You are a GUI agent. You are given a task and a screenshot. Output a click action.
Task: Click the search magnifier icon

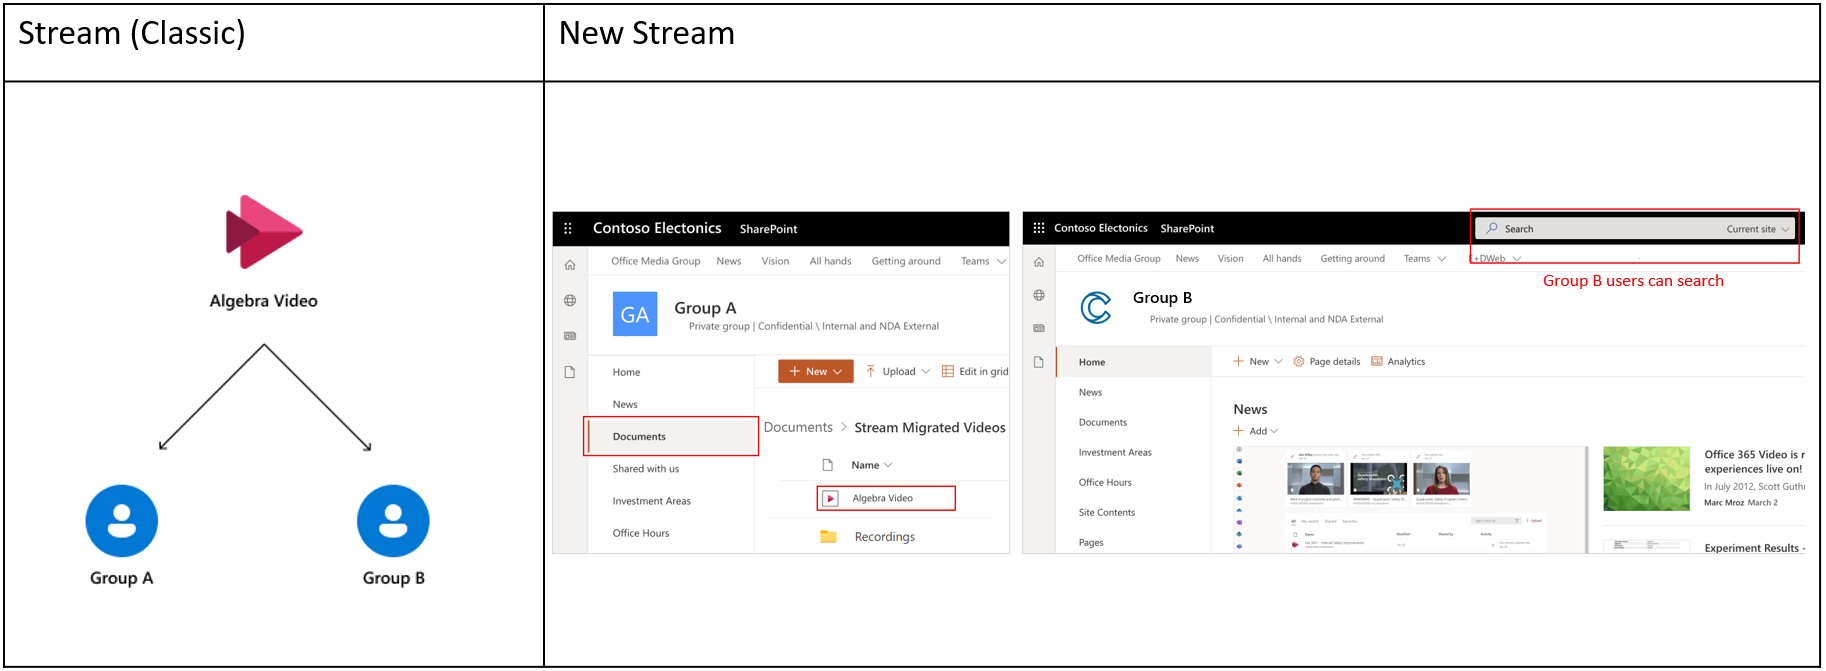point(1492,228)
